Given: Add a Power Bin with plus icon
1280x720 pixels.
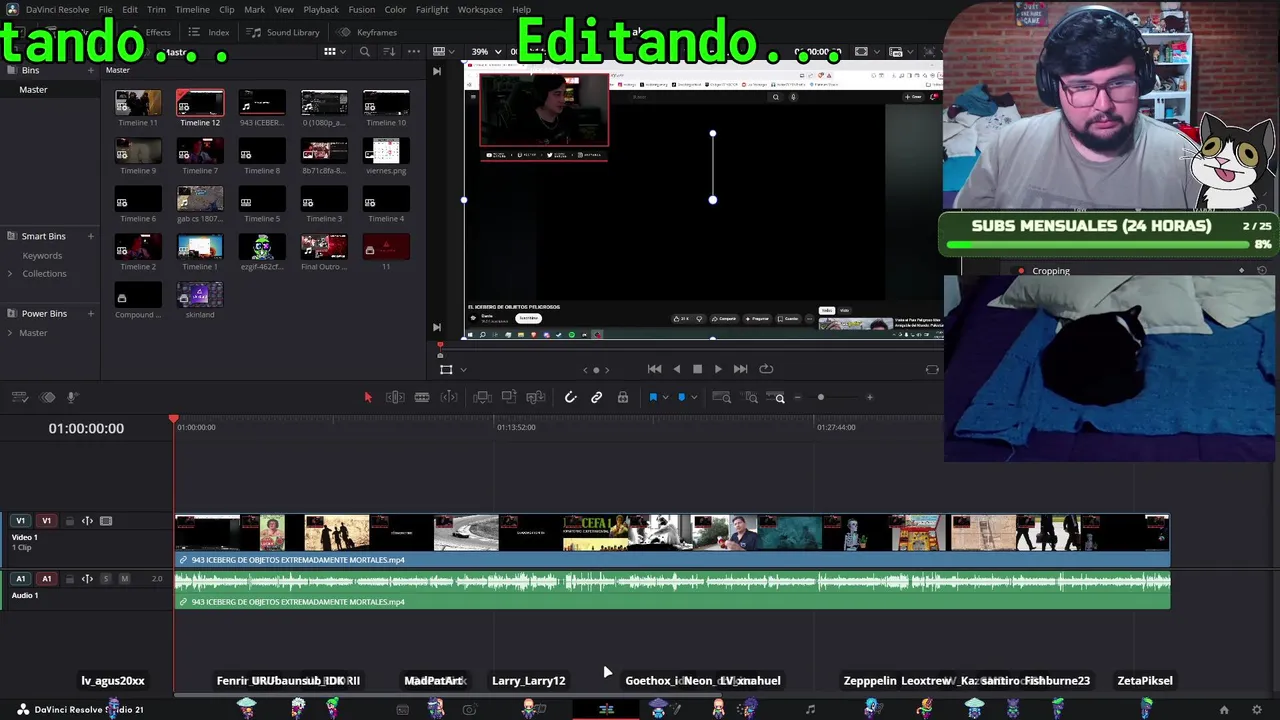Looking at the screenshot, I should pyautogui.click(x=90, y=314).
